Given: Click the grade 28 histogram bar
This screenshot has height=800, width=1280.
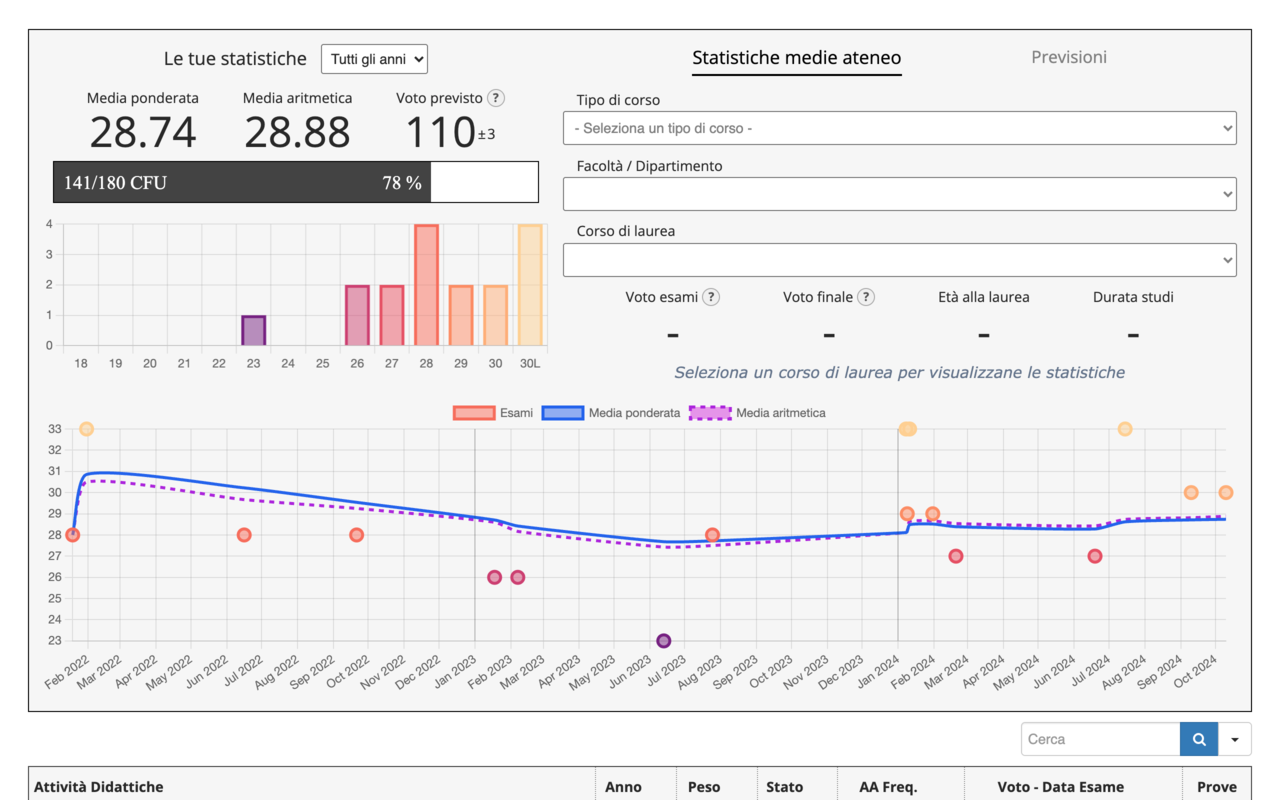Looking at the screenshot, I should click(426, 285).
